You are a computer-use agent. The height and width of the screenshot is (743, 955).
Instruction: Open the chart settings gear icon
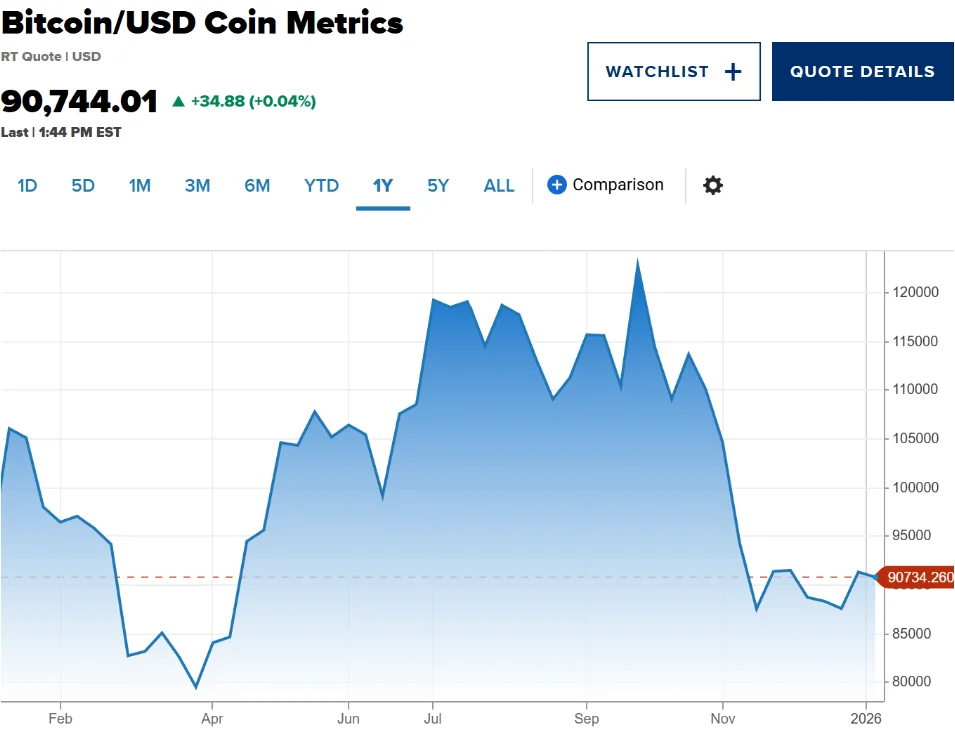[x=712, y=185]
